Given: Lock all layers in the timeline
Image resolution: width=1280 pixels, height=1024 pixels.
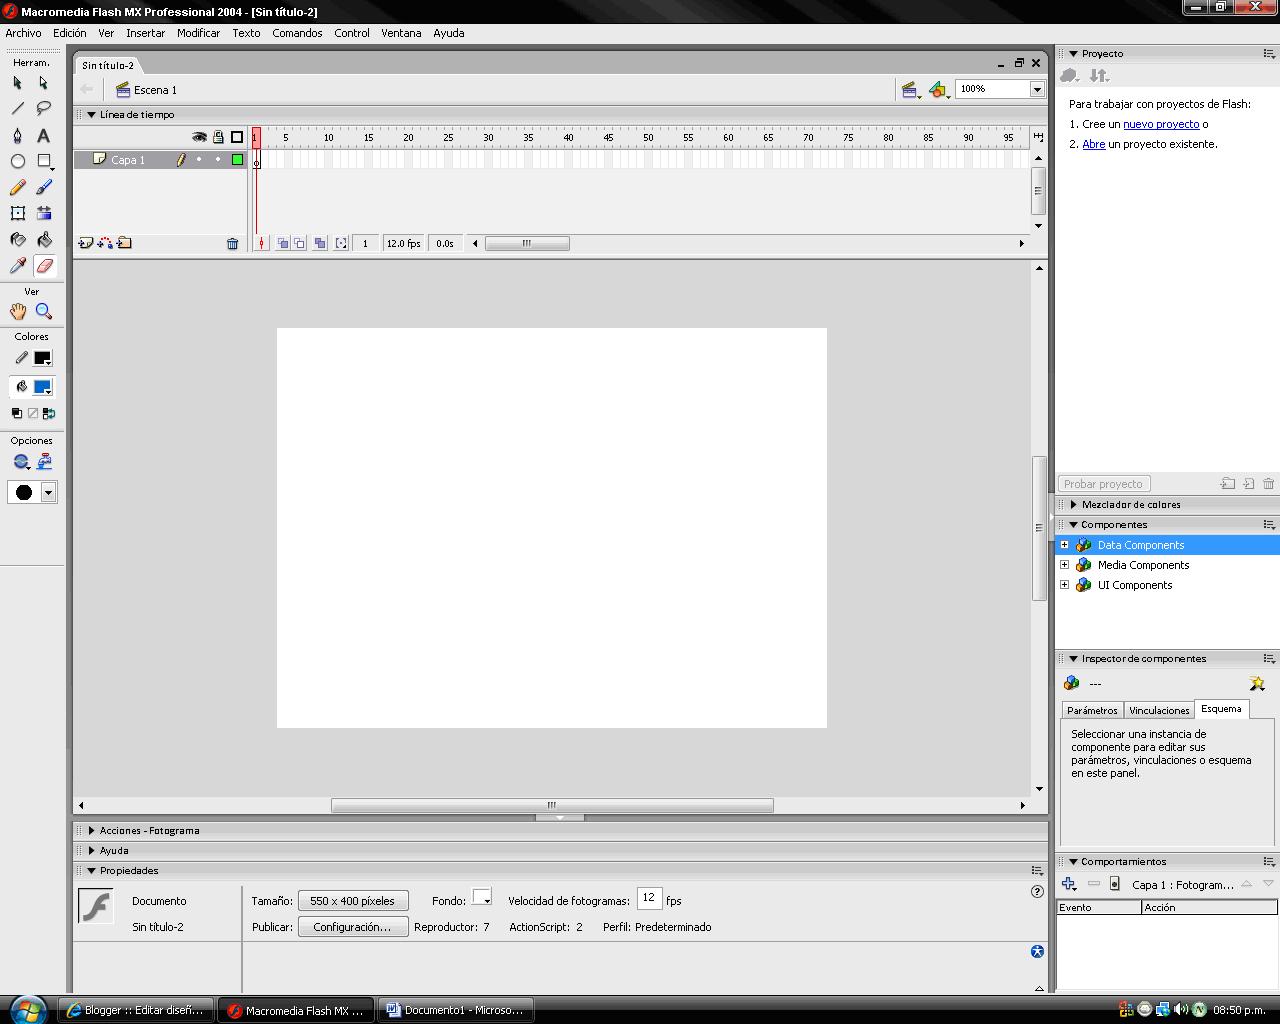Looking at the screenshot, I should (x=216, y=135).
